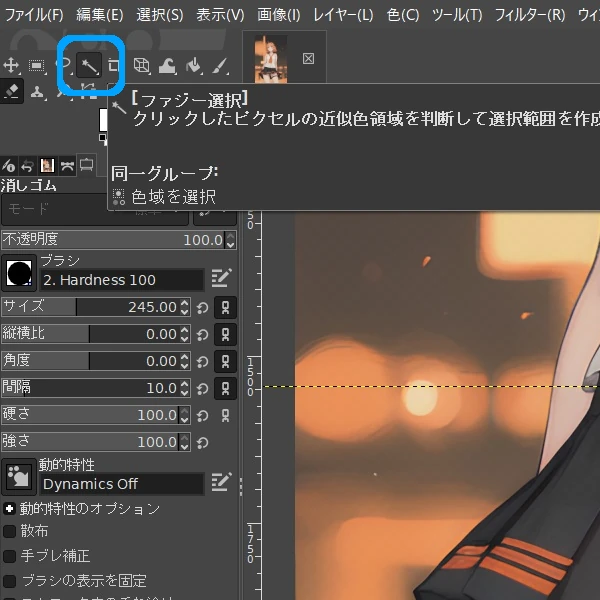Open the 表示(V) menu
Viewport: 600px width, 600px height.
click(x=220, y=15)
